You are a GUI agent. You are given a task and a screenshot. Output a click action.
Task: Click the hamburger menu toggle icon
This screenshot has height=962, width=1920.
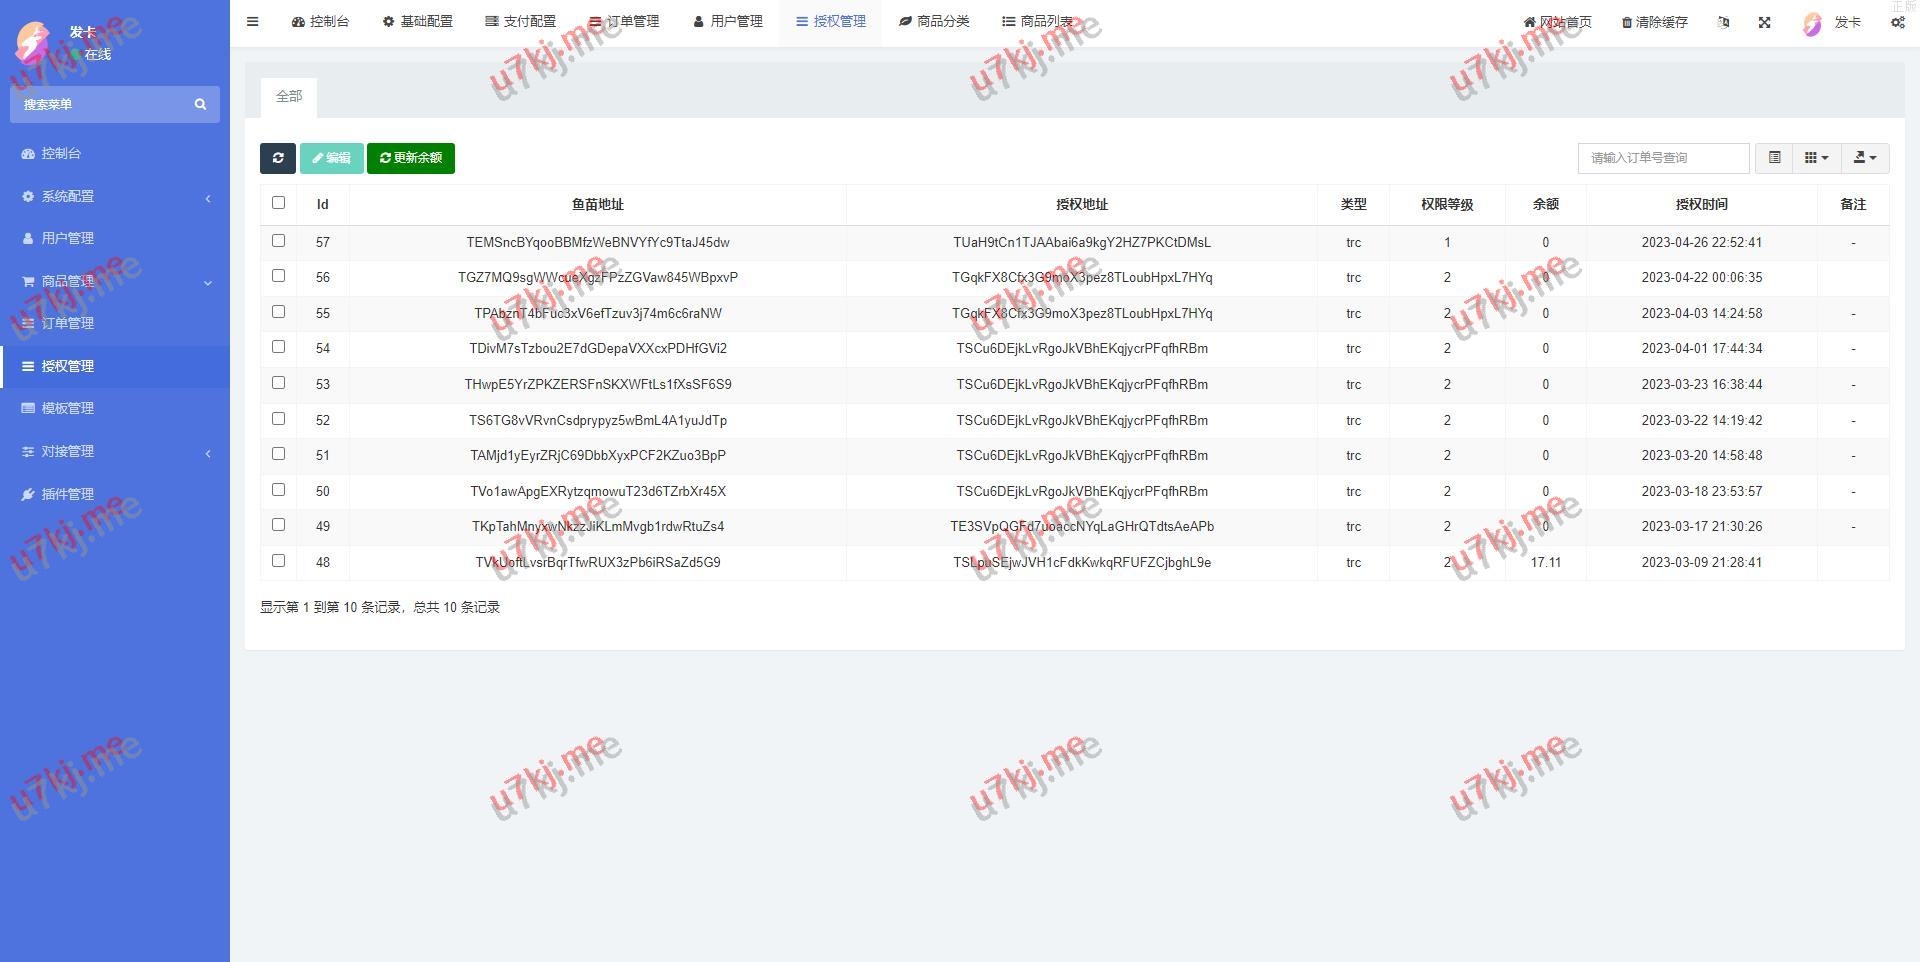(x=253, y=21)
